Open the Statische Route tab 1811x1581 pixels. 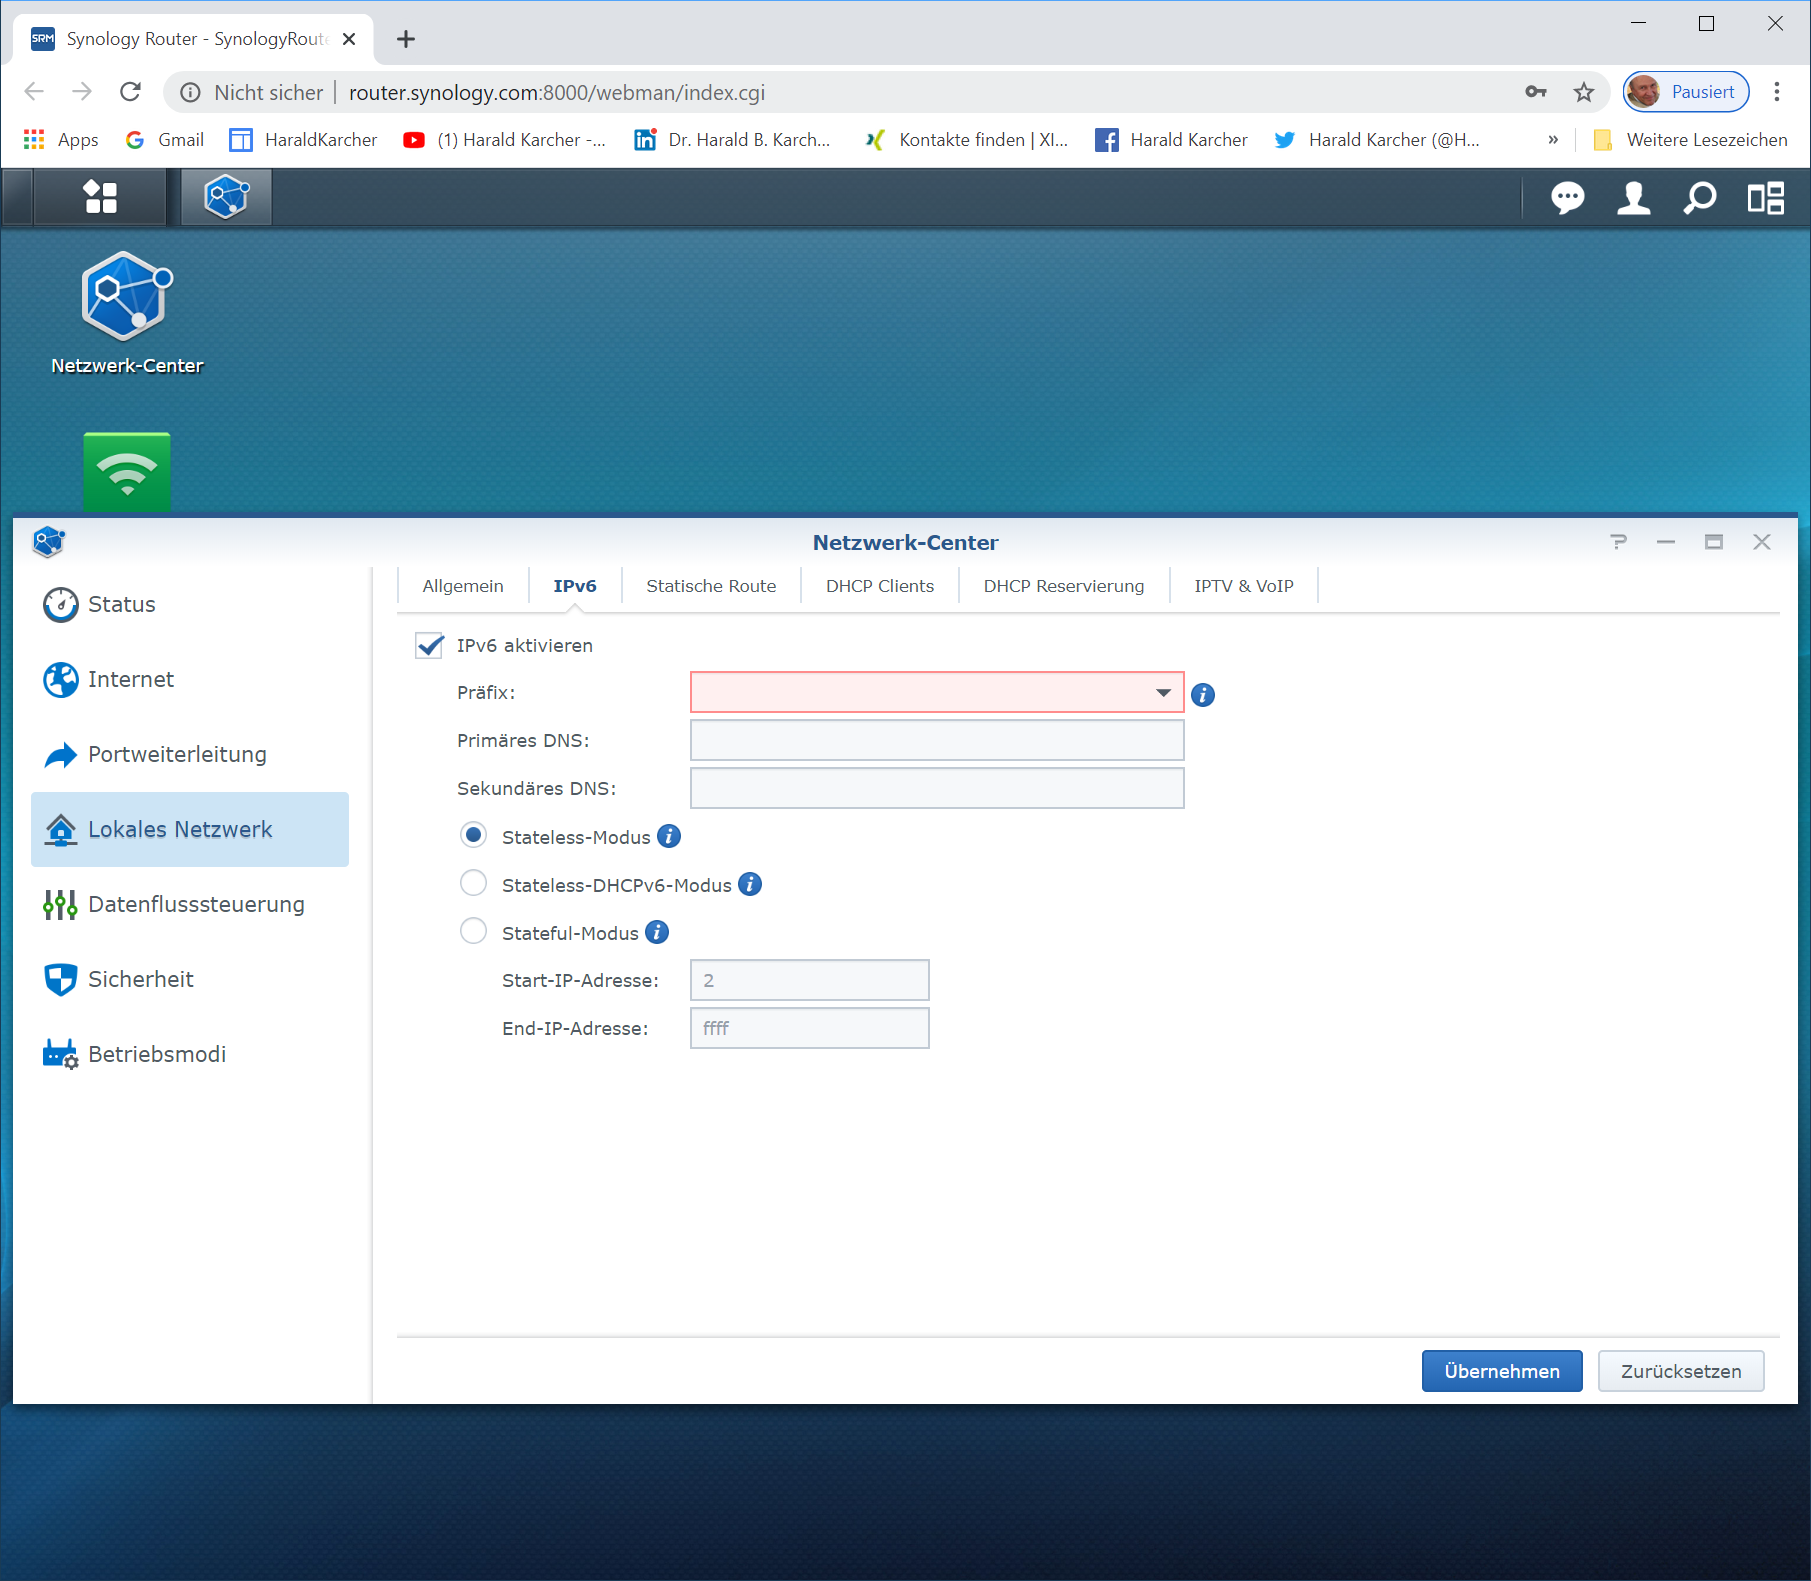[710, 586]
